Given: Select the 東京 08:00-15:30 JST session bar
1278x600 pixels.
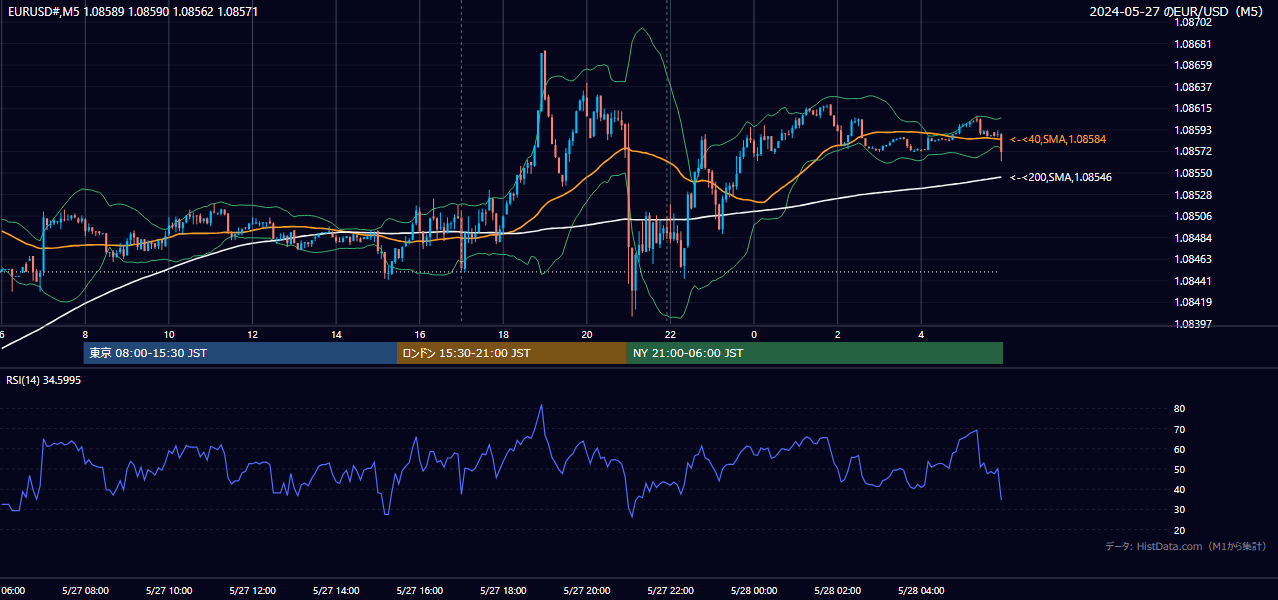Looking at the screenshot, I should (x=240, y=353).
